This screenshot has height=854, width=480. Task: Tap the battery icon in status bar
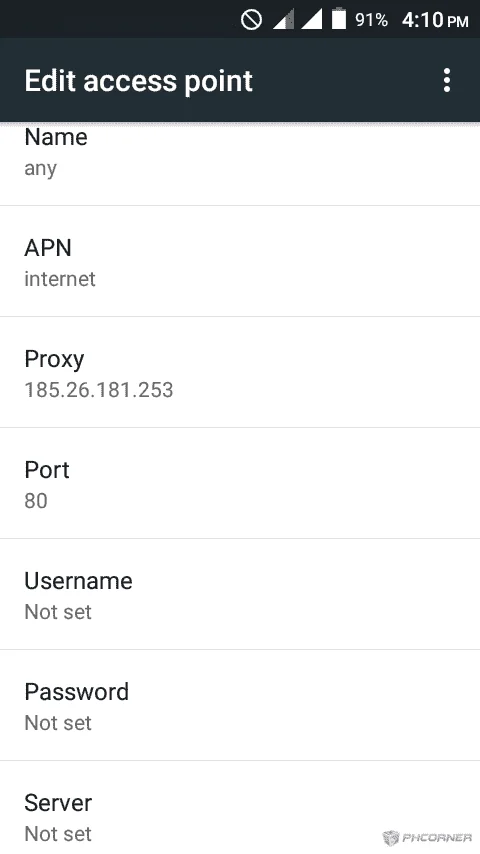(x=339, y=19)
